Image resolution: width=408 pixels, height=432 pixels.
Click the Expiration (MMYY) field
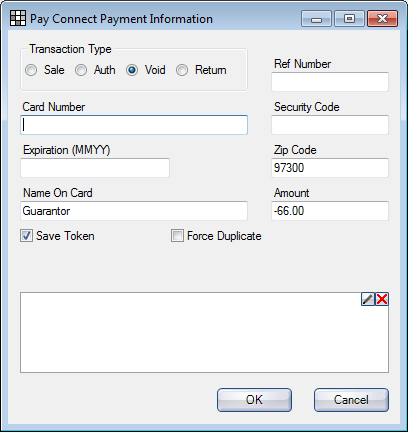95,168
